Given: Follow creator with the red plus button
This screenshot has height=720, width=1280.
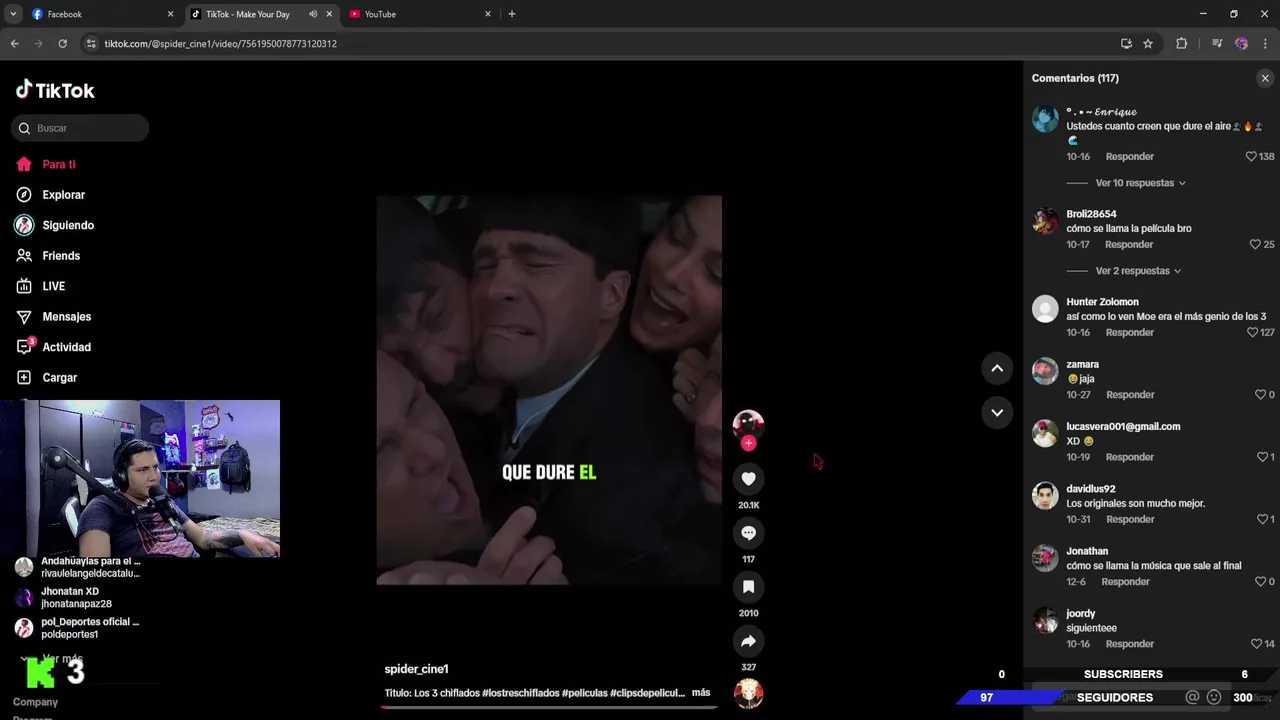Looking at the screenshot, I should (748, 443).
